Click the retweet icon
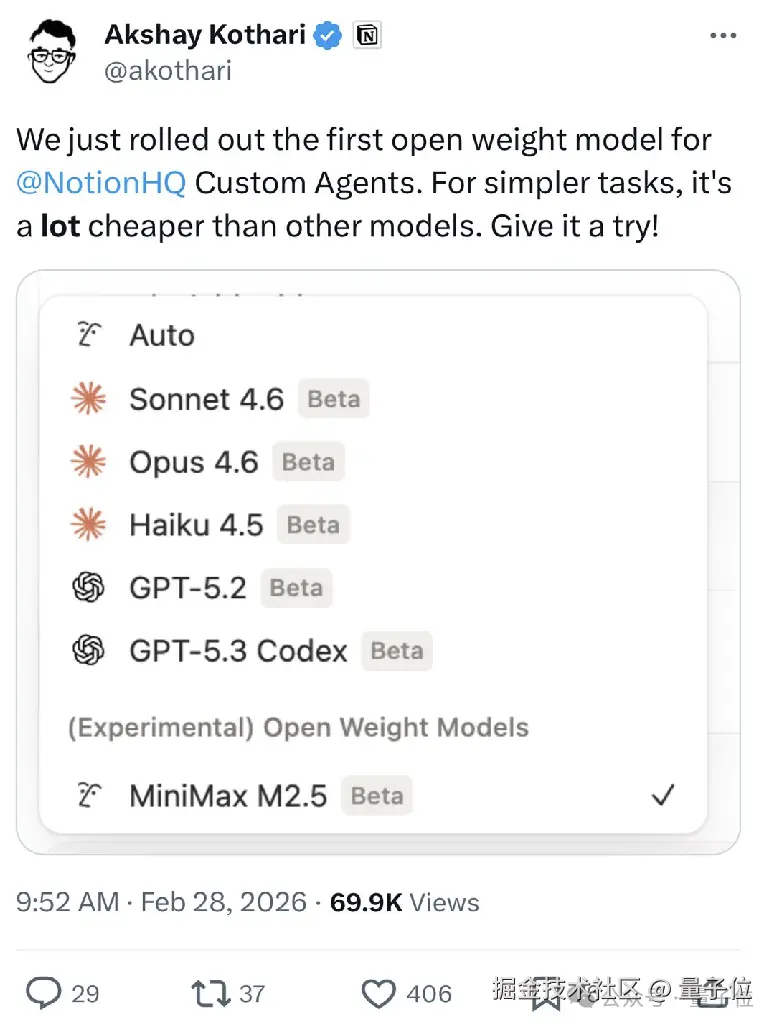Image resolution: width=778 pixels, height=1028 pixels. (x=213, y=993)
